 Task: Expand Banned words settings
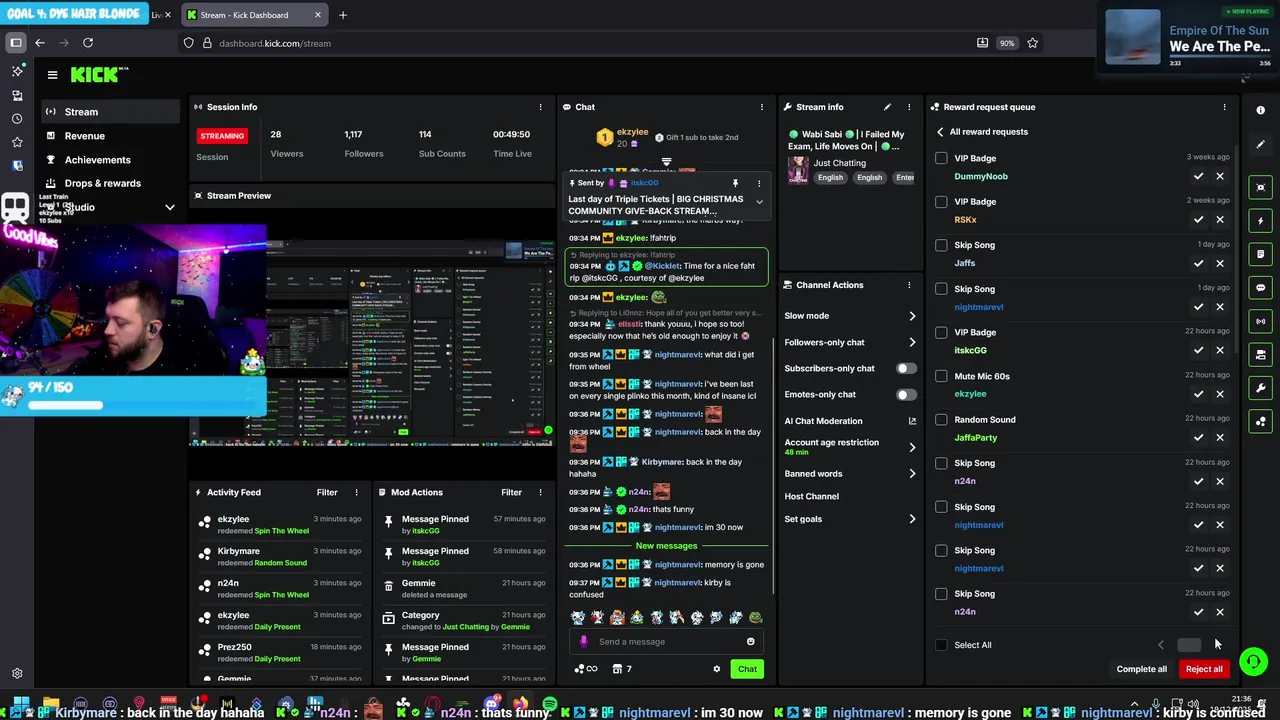point(912,474)
